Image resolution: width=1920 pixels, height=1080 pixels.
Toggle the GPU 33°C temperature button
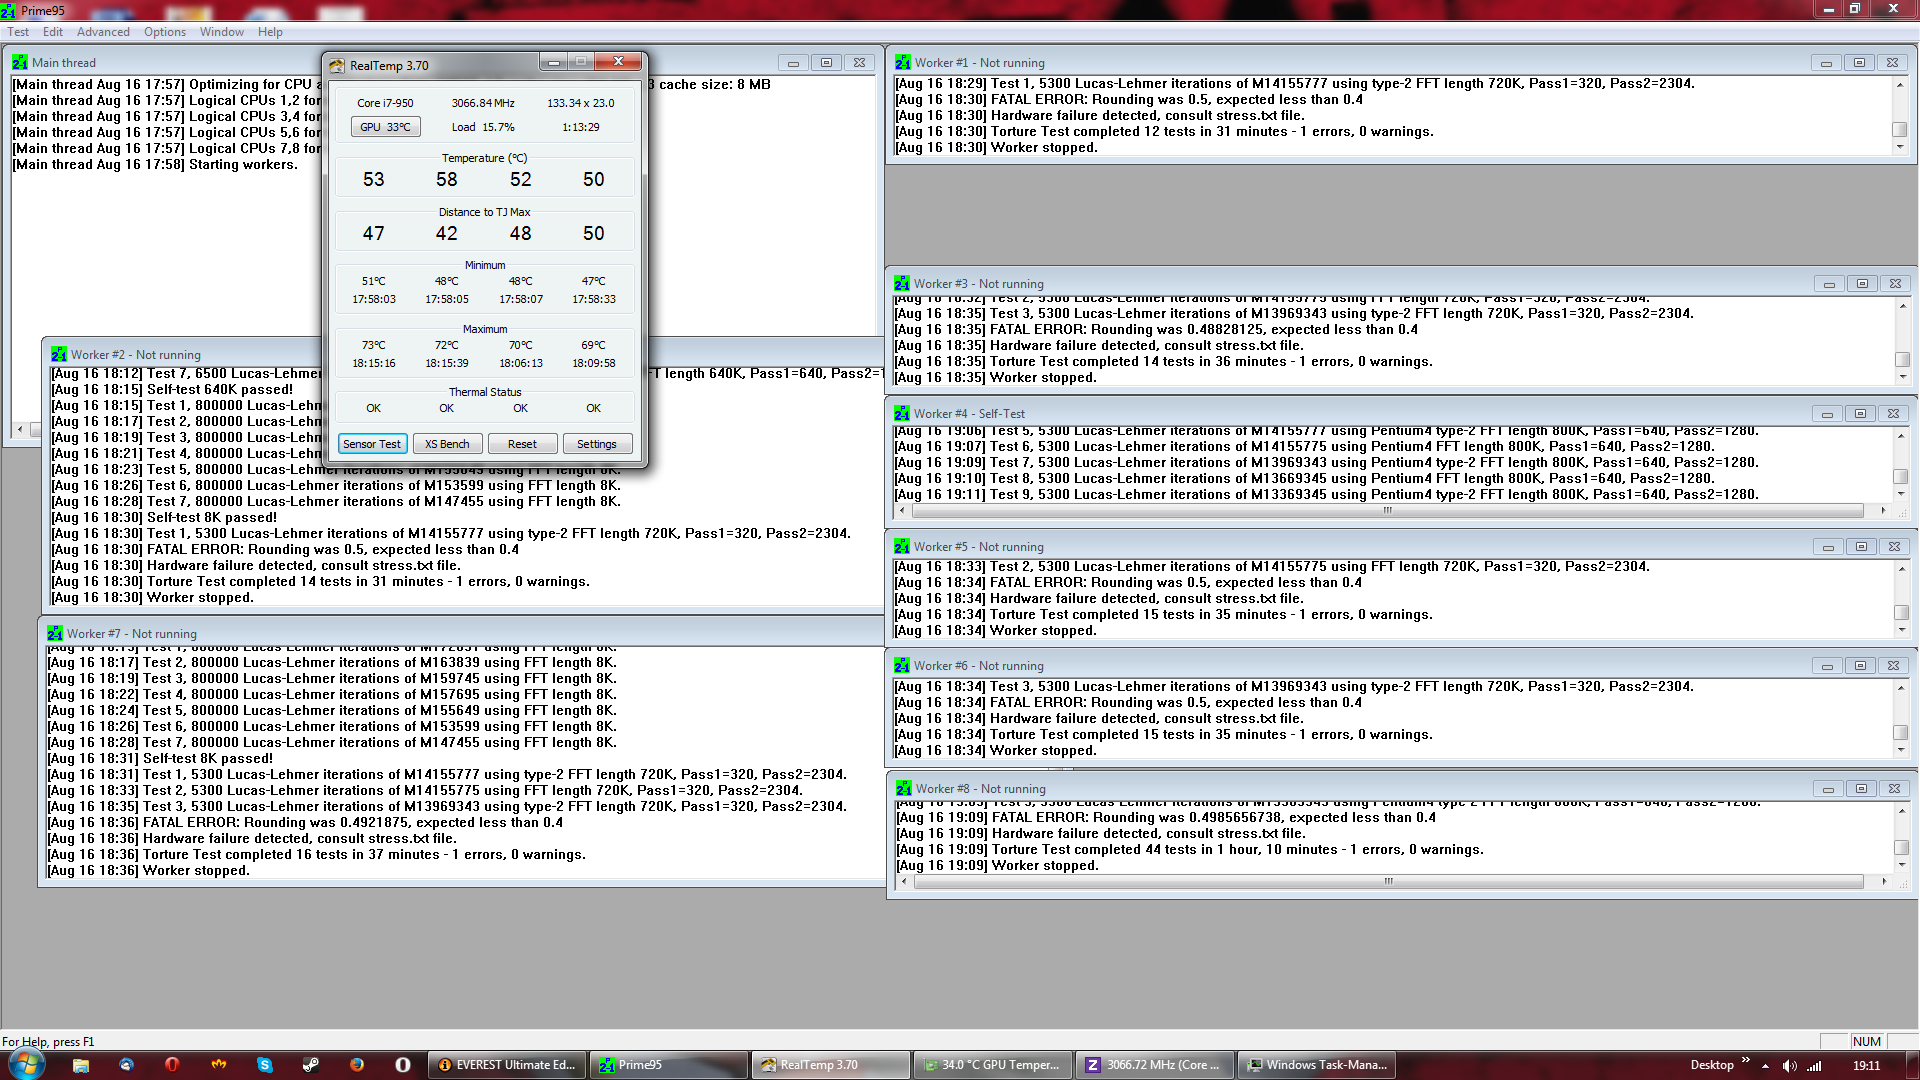pyautogui.click(x=385, y=127)
